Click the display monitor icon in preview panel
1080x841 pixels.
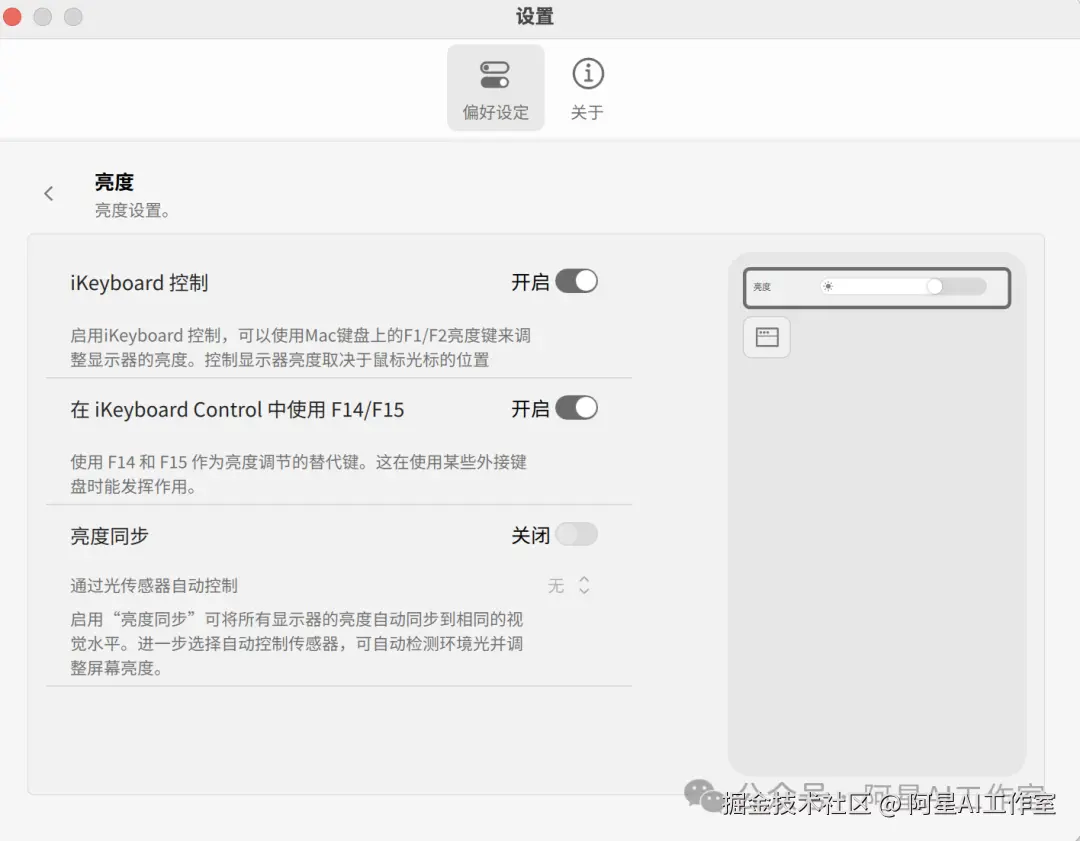766,337
